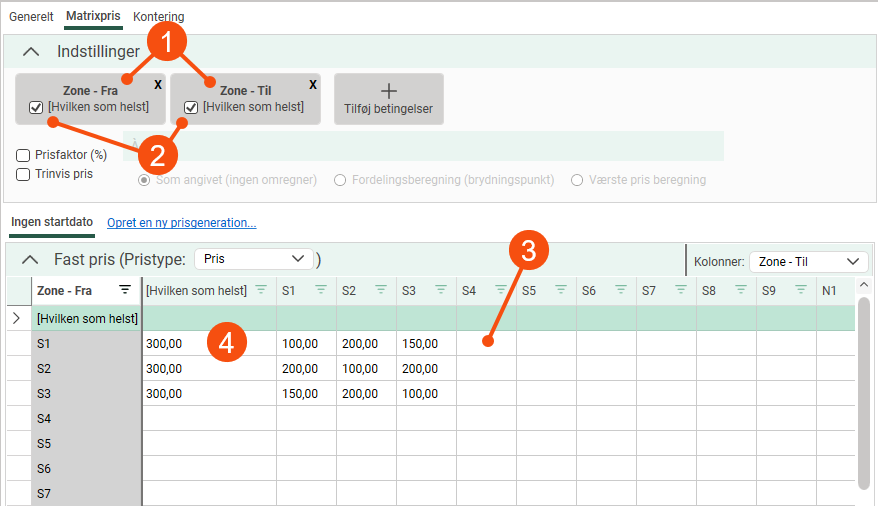The width and height of the screenshot is (878, 506).
Task: Toggle the Zone - Fra checkbox
Action: 36,108
